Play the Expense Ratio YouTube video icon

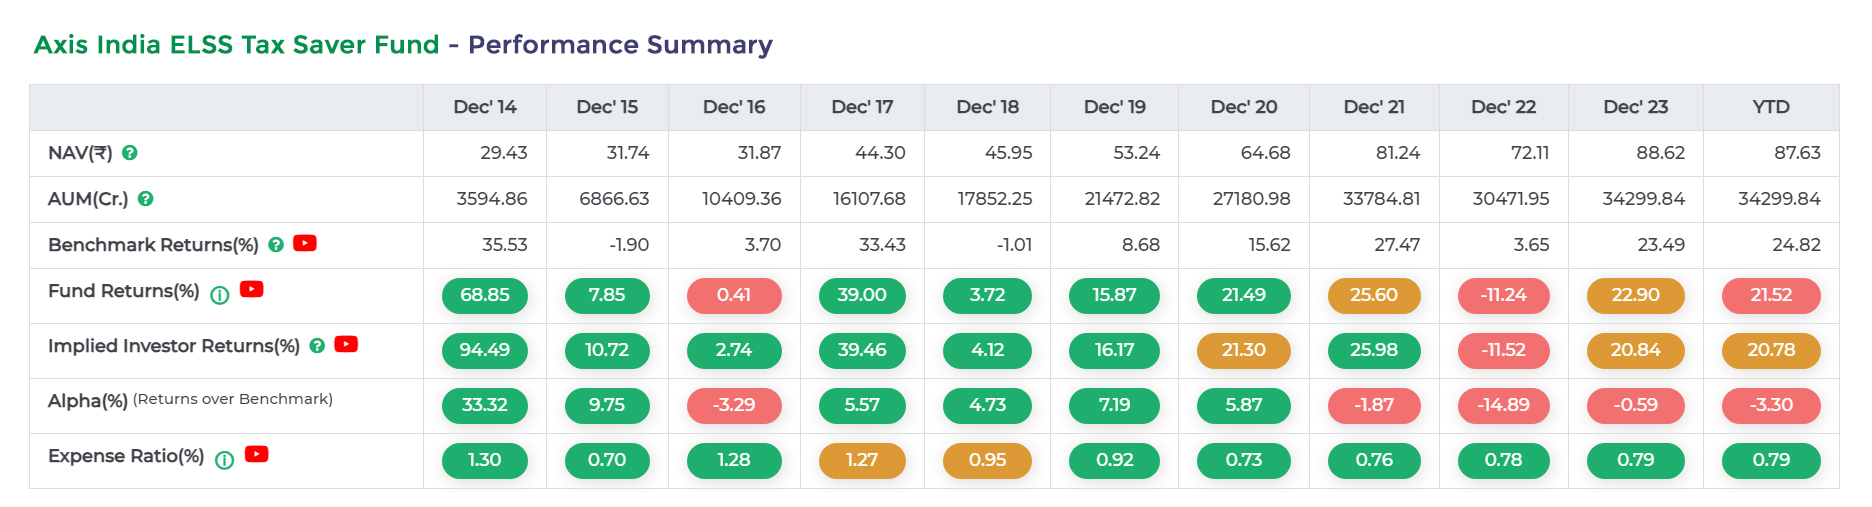pyautogui.click(x=257, y=454)
